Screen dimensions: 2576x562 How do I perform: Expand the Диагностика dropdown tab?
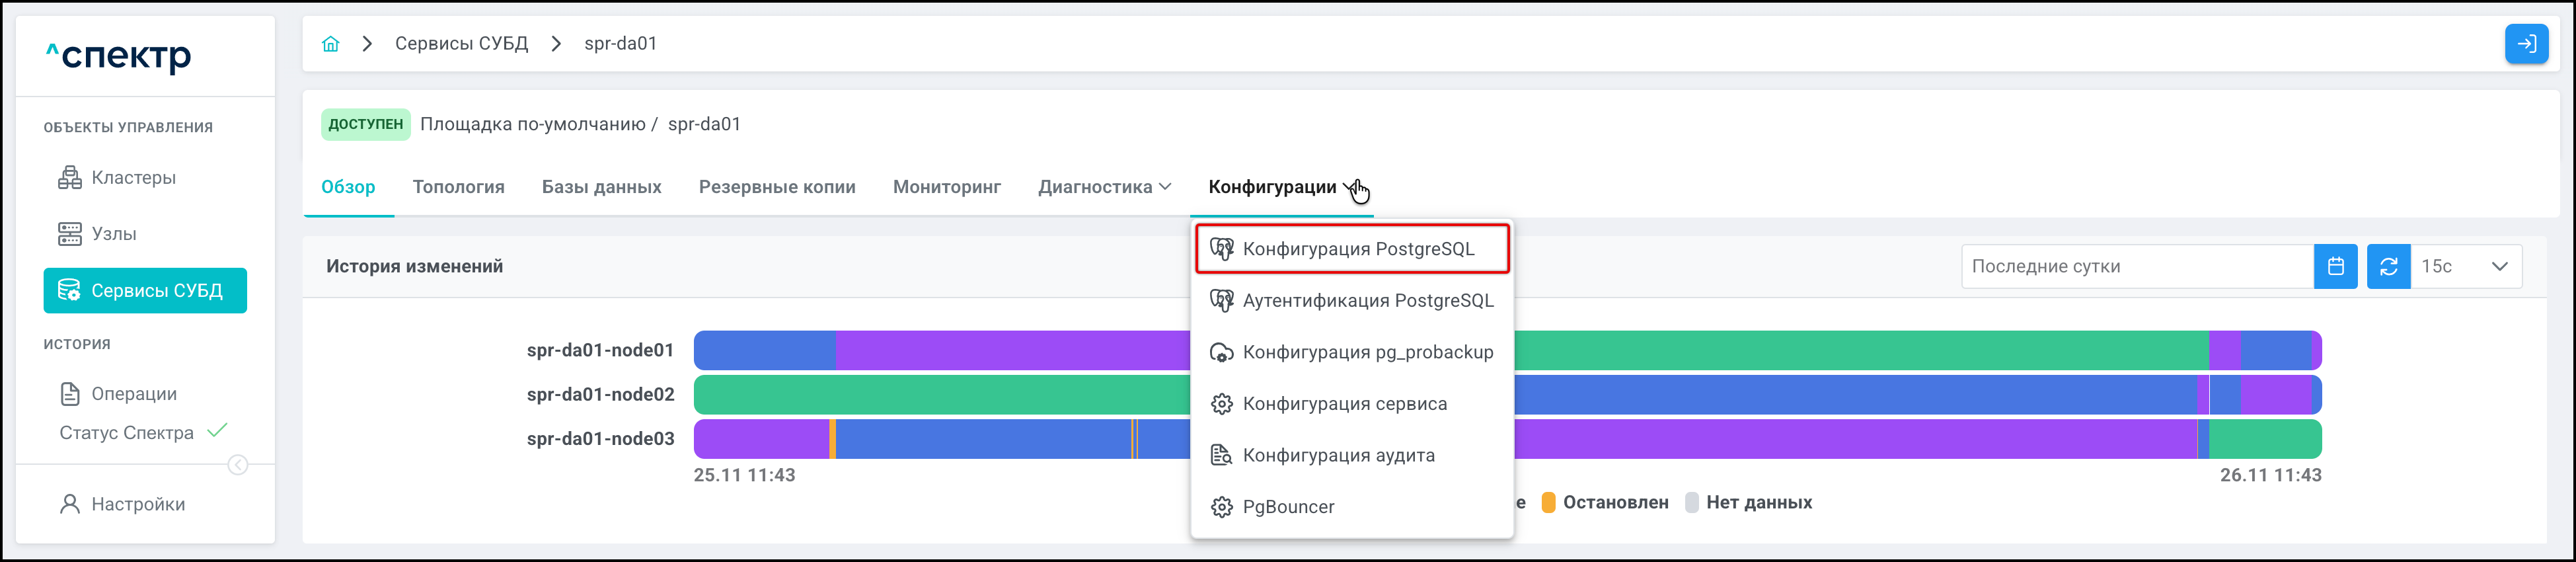[x=1104, y=187]
